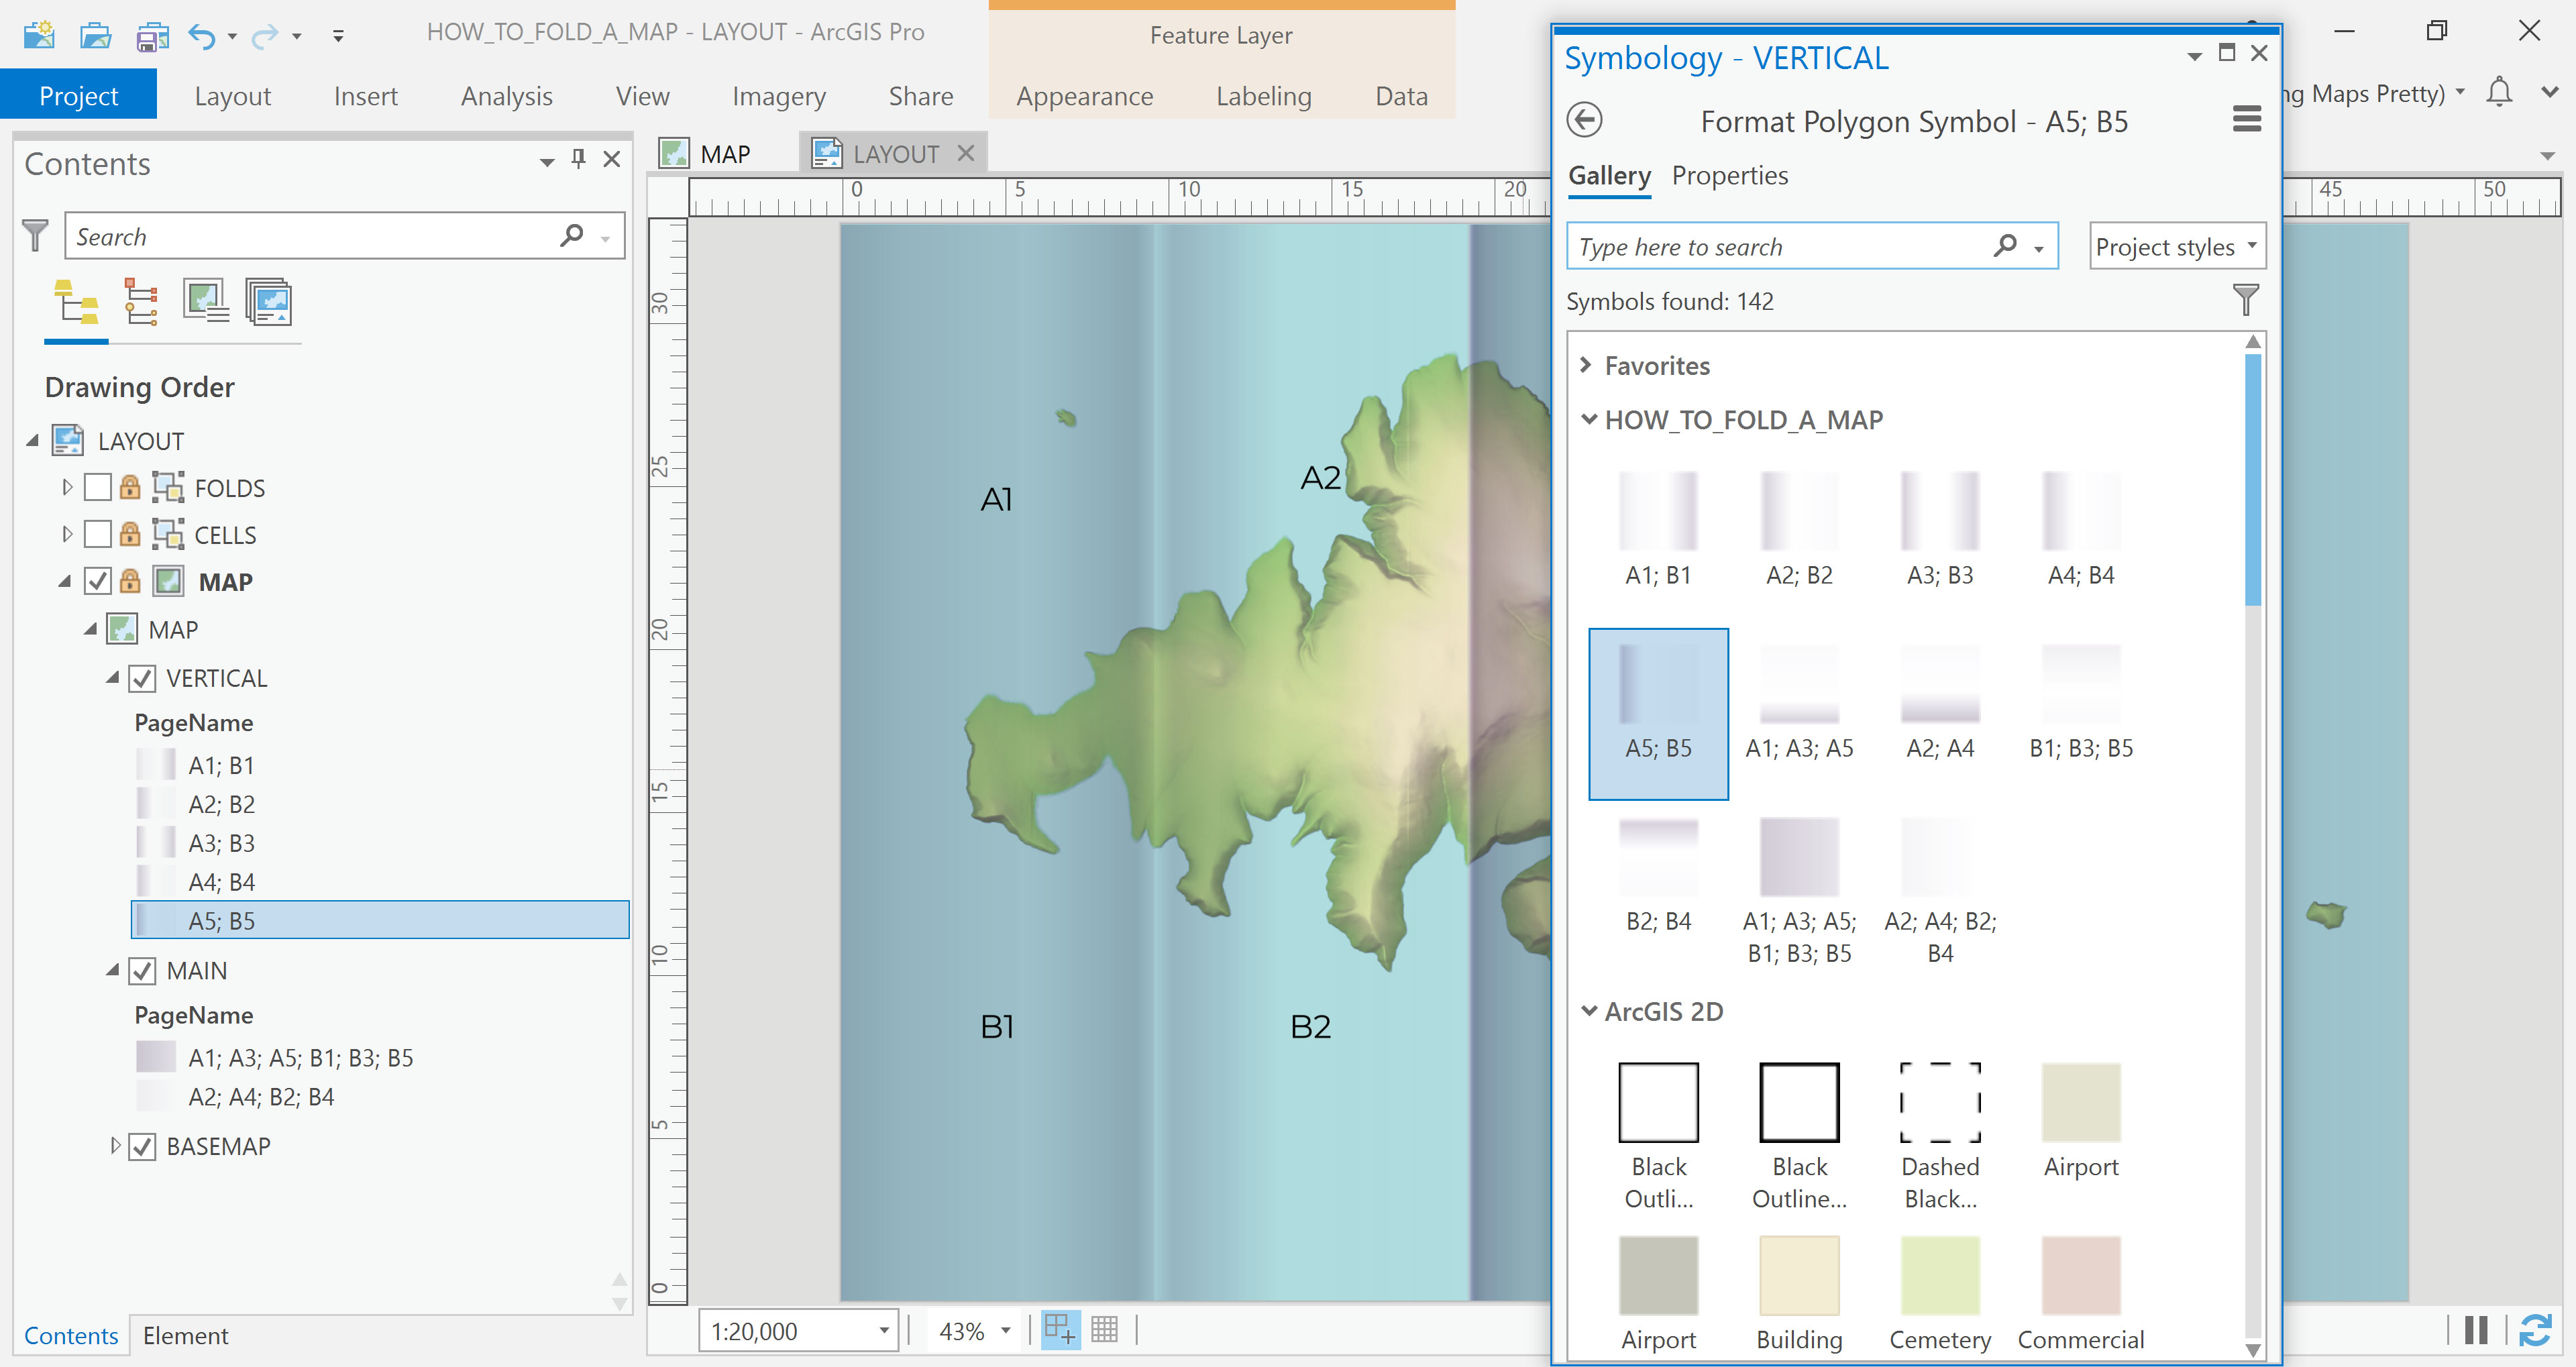
Task: Expand the Favorites gallery group
Action: 1586,365
